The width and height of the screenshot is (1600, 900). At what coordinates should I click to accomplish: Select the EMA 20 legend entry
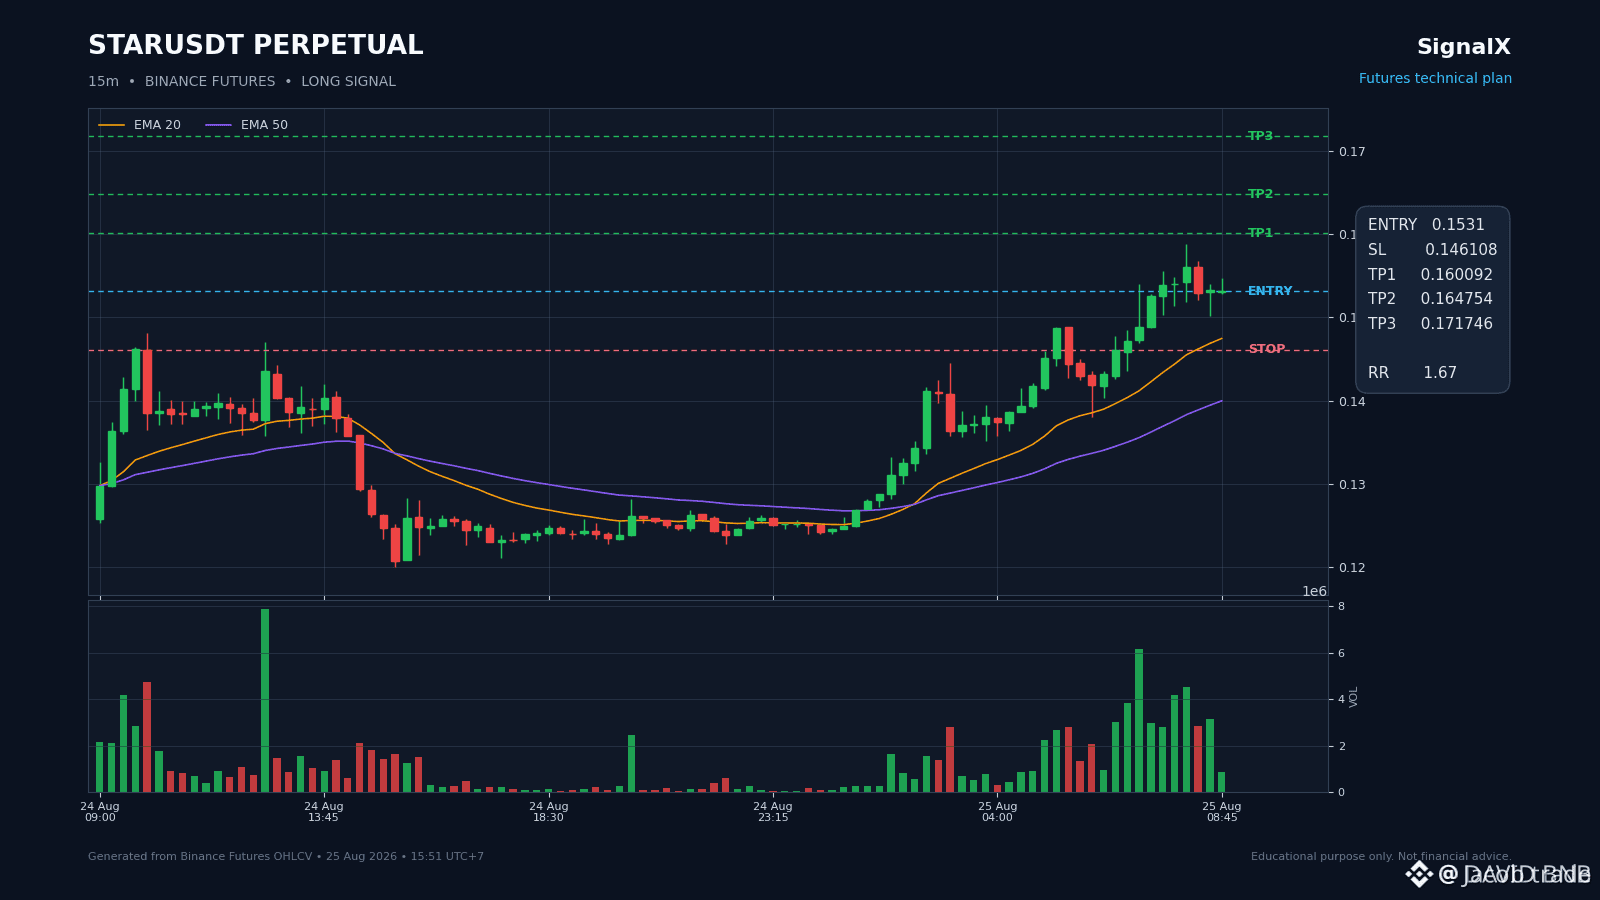click(x=140, y=125)
